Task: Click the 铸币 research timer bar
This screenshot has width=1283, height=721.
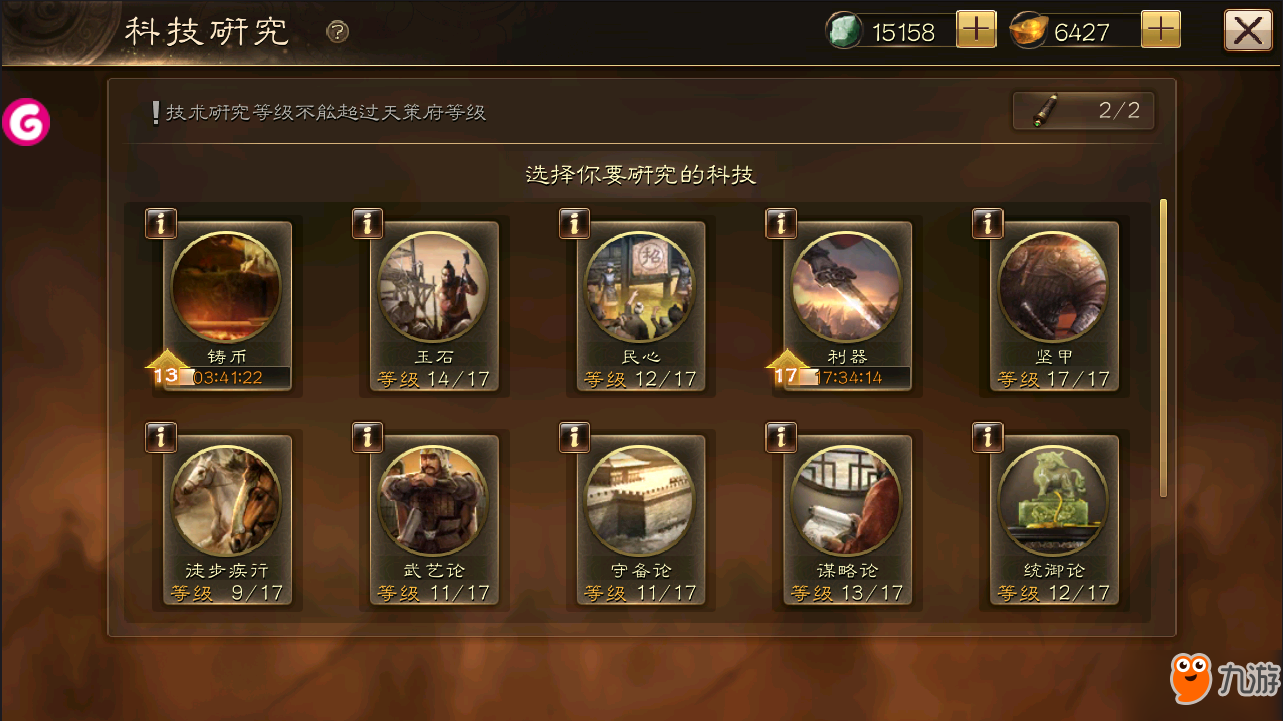Action: tap(226, 377)
